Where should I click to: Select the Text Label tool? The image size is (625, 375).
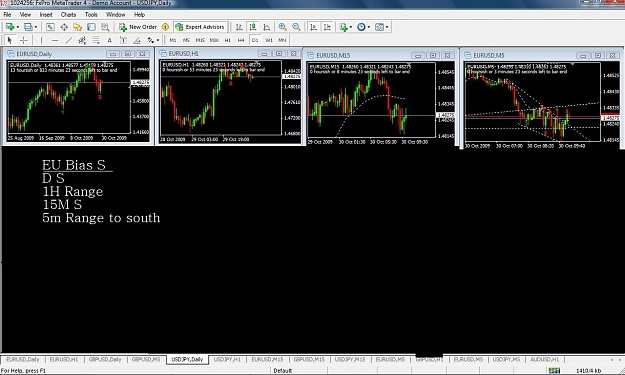(123, 40)
